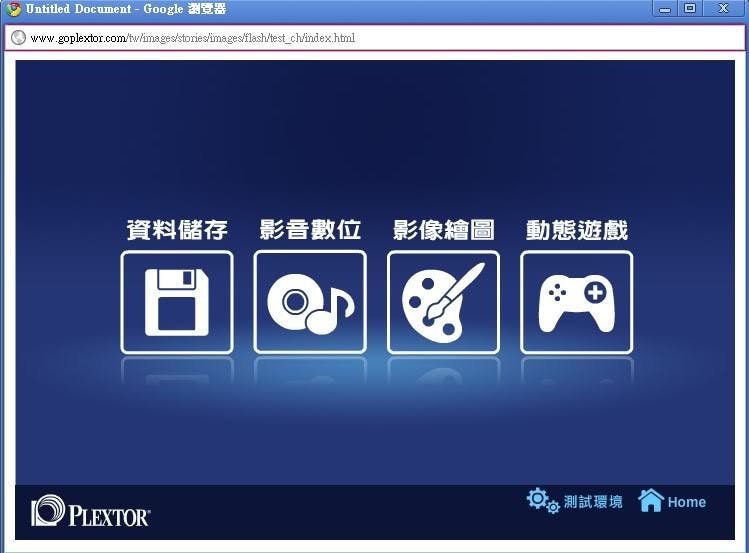Image resolution: width=749 pixels, height=553 pixels.
Task: Open the 測試環境 text link
Action: point(593,502)
